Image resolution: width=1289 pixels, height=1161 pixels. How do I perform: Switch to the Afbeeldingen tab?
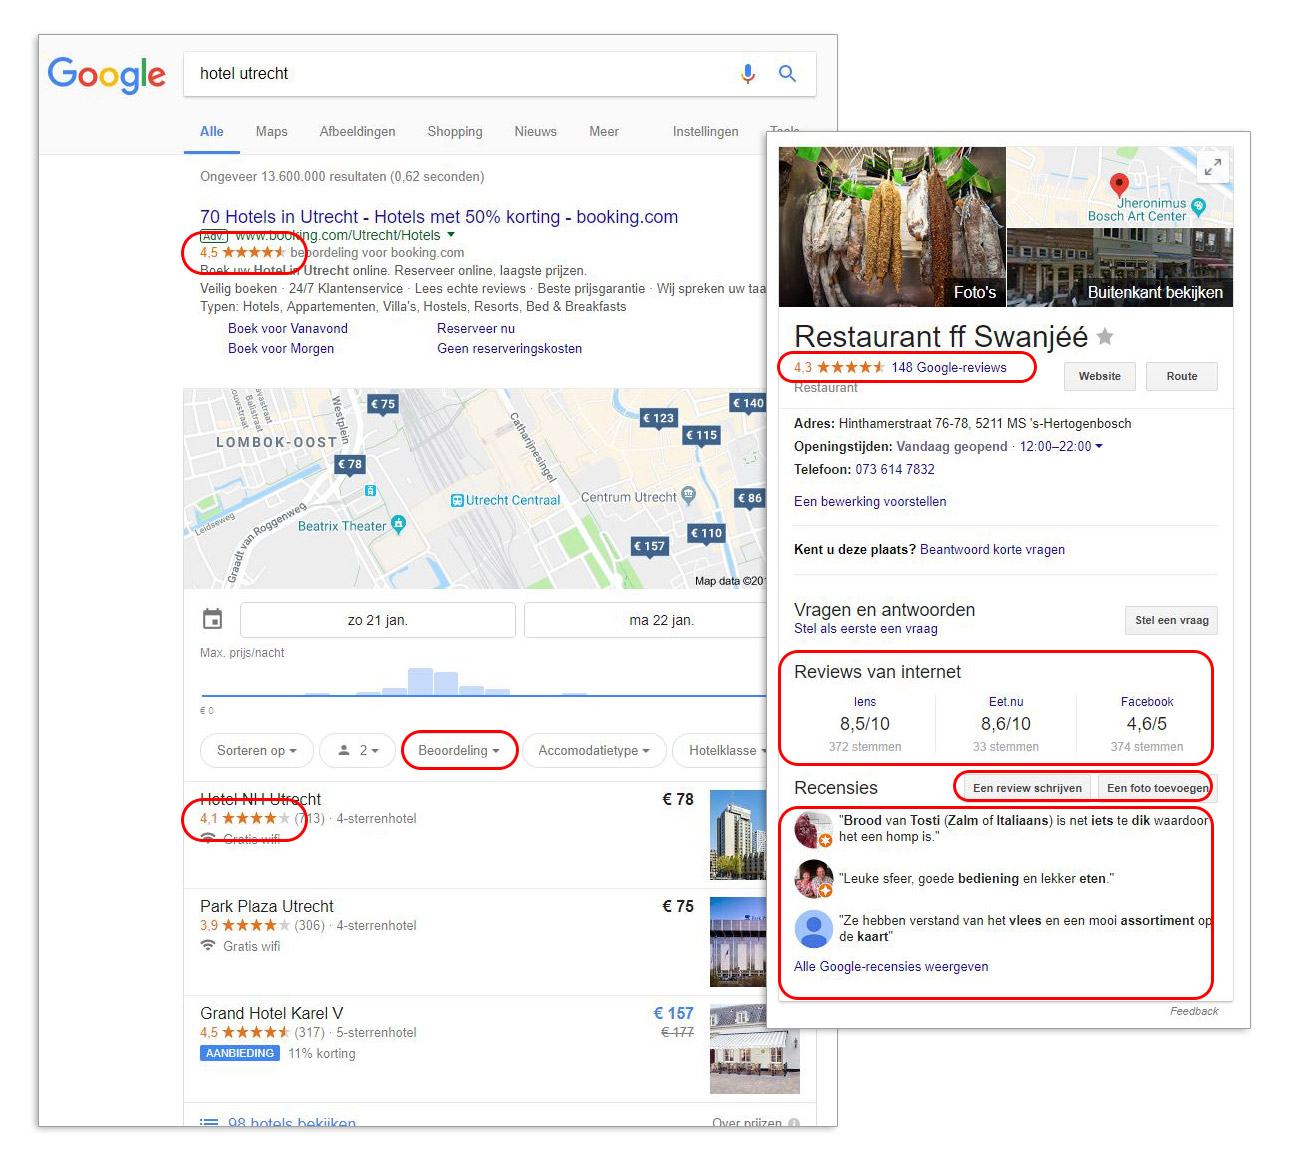pos(357,132)
